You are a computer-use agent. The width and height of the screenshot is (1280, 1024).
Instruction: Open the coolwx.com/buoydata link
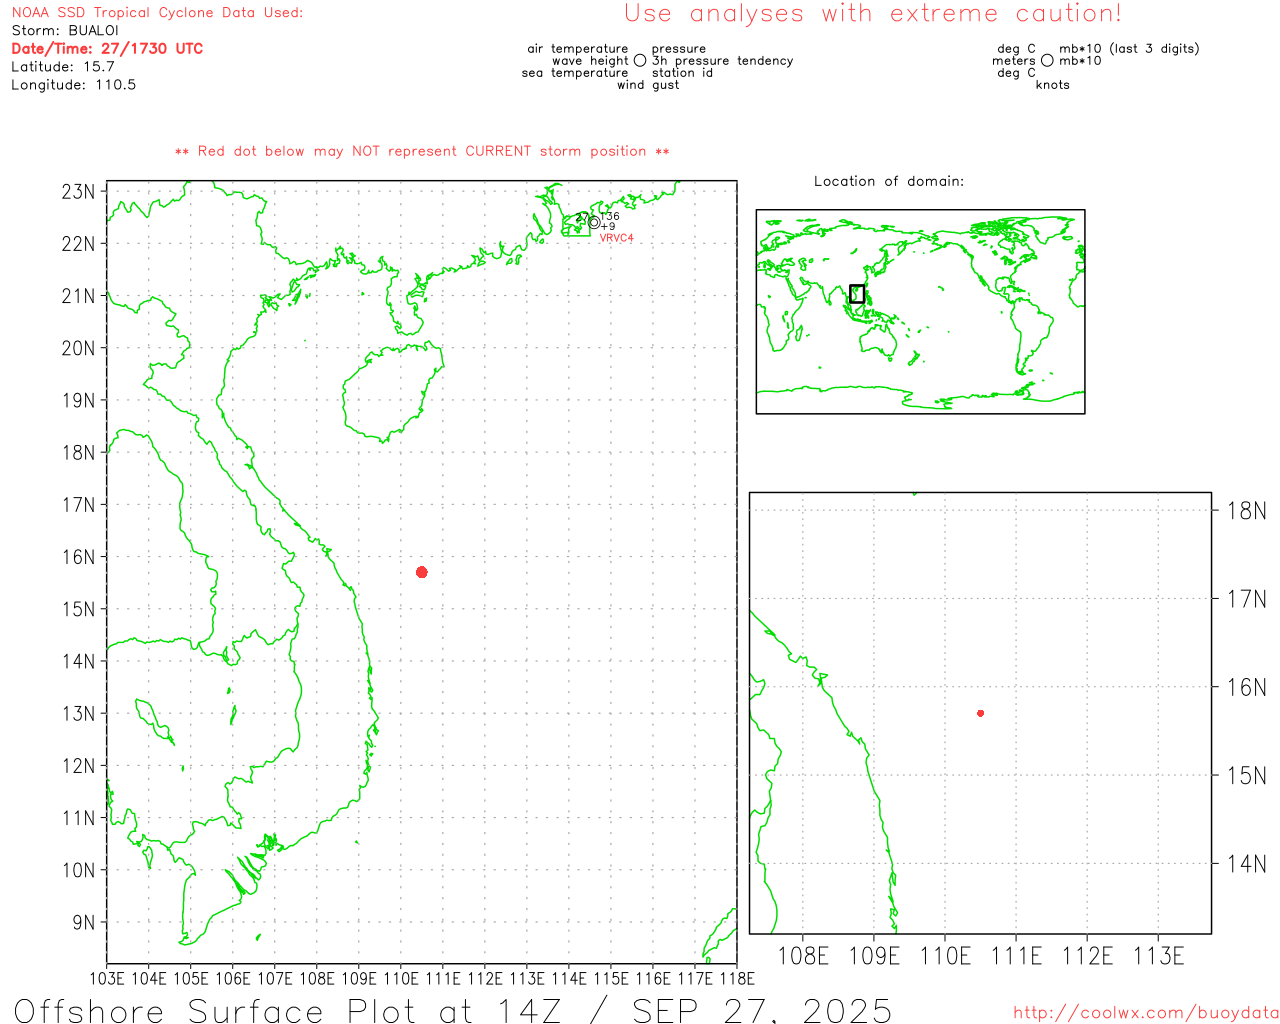(1146, 1013)
